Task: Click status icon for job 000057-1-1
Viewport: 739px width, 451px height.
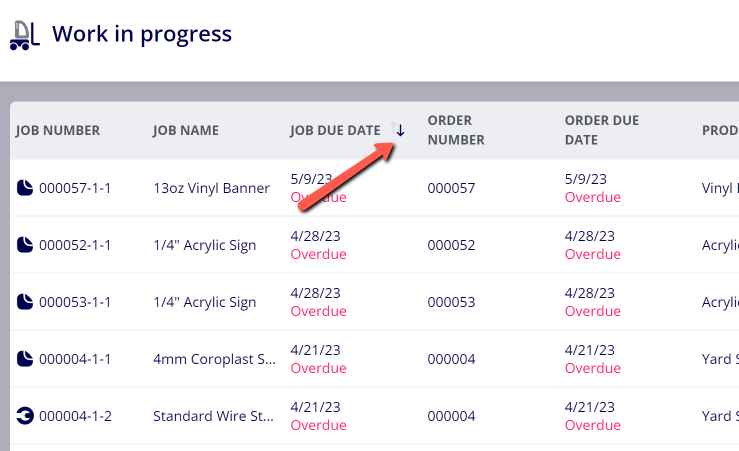Action: (25, 188)
